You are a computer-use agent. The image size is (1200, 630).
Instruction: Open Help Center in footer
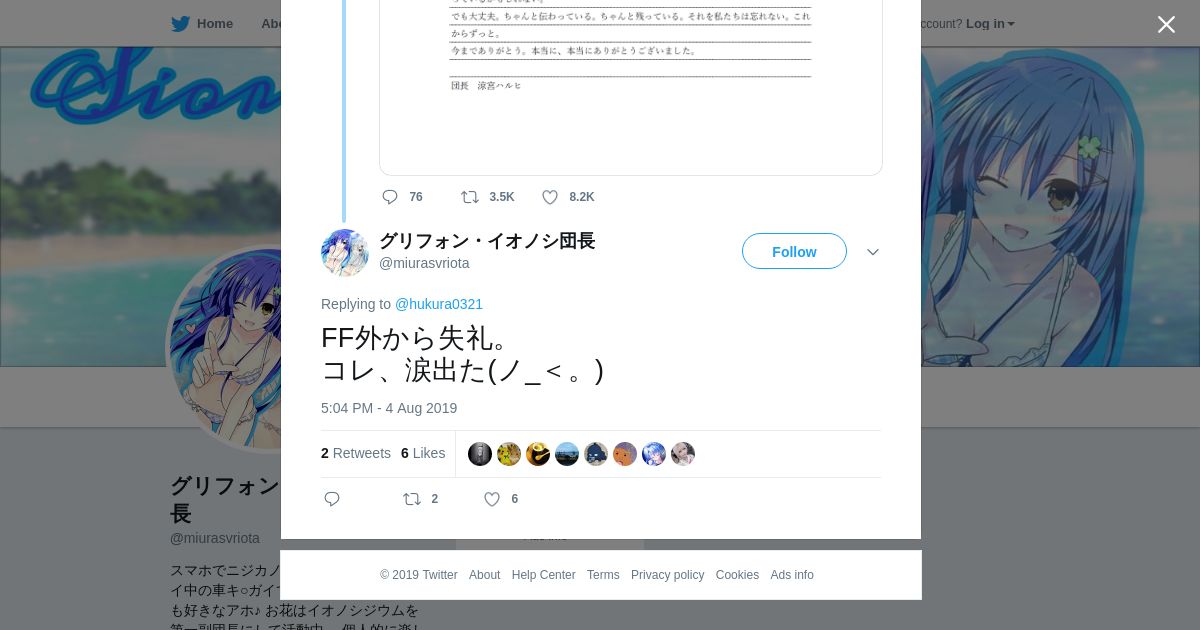(x=543, y=575)
